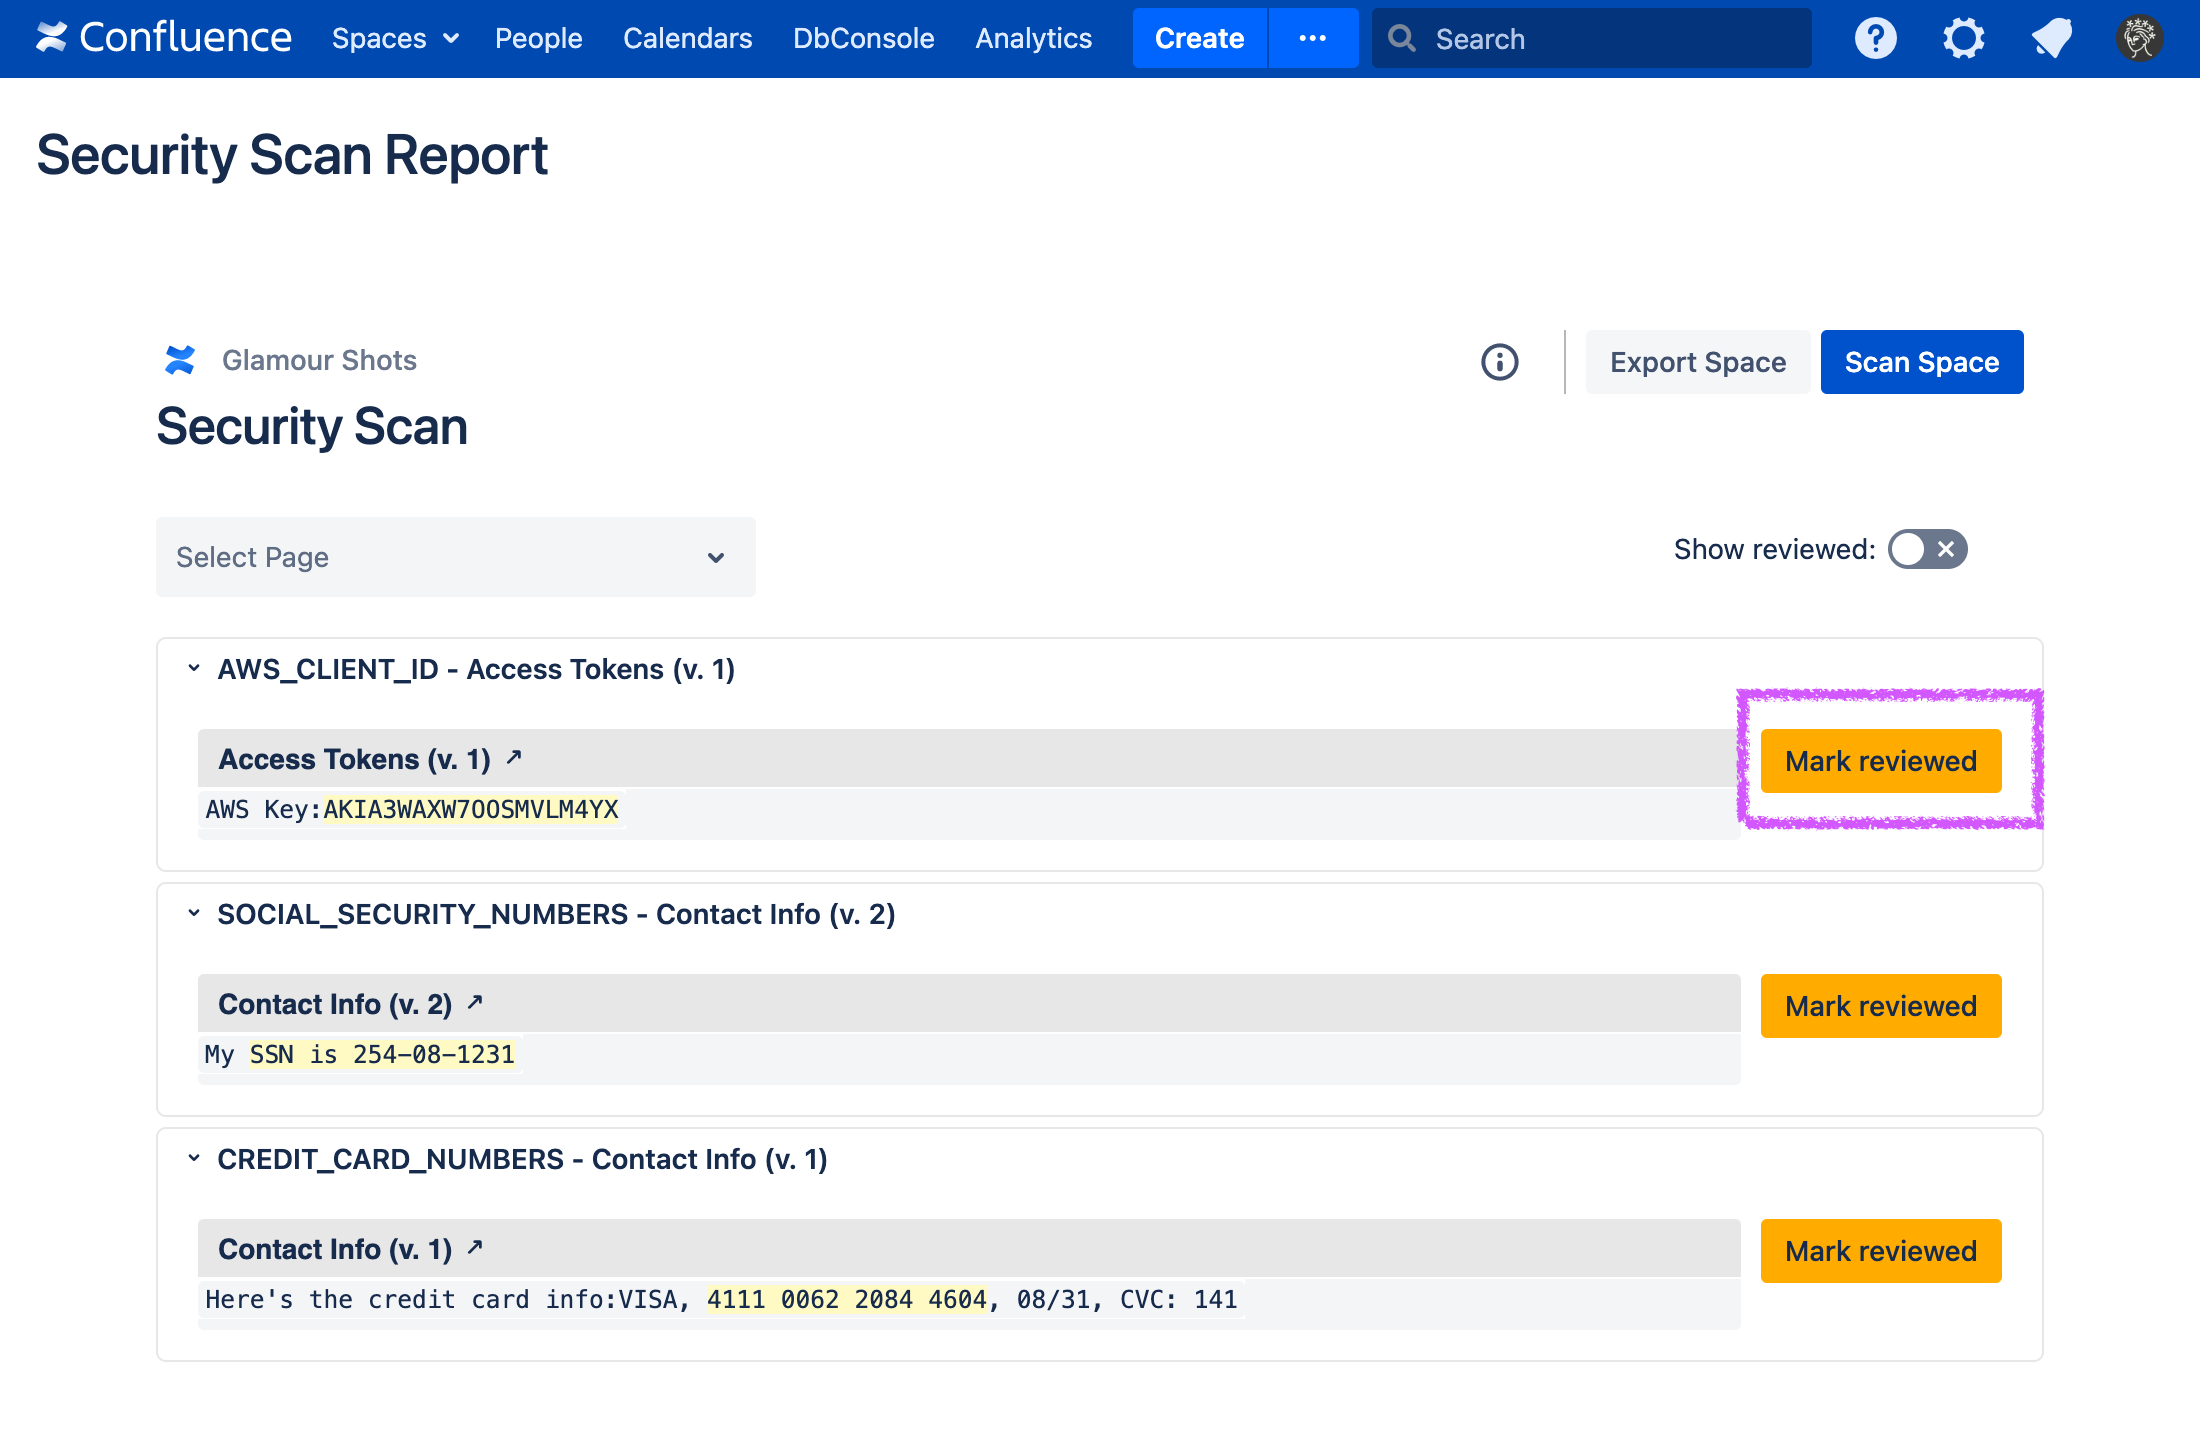Screen dimensions: 2200x1436
Task: Collapse the SOCIAL_SECURITY_NUMBERS section
Action: [194, 913]
